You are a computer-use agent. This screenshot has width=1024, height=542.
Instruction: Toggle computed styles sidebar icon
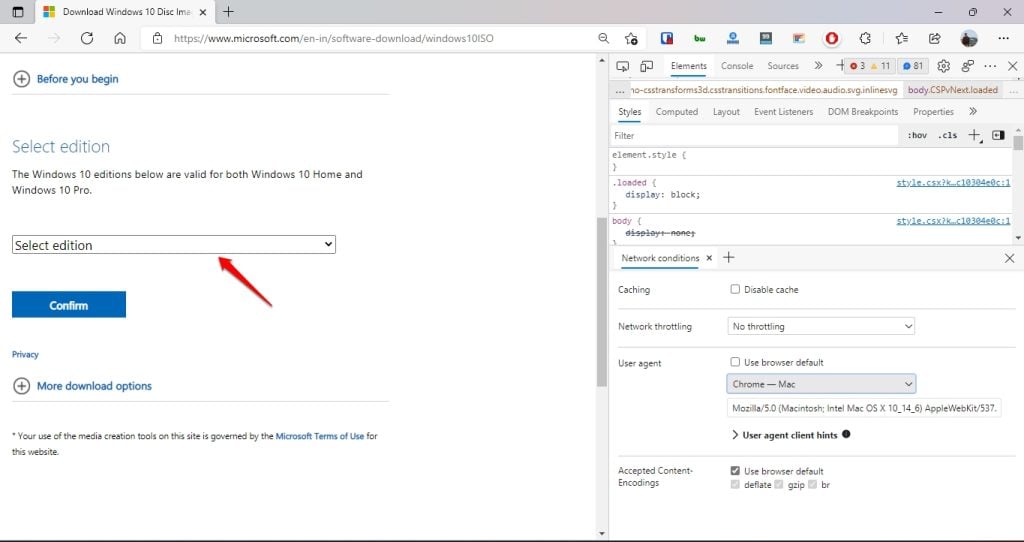998,135
